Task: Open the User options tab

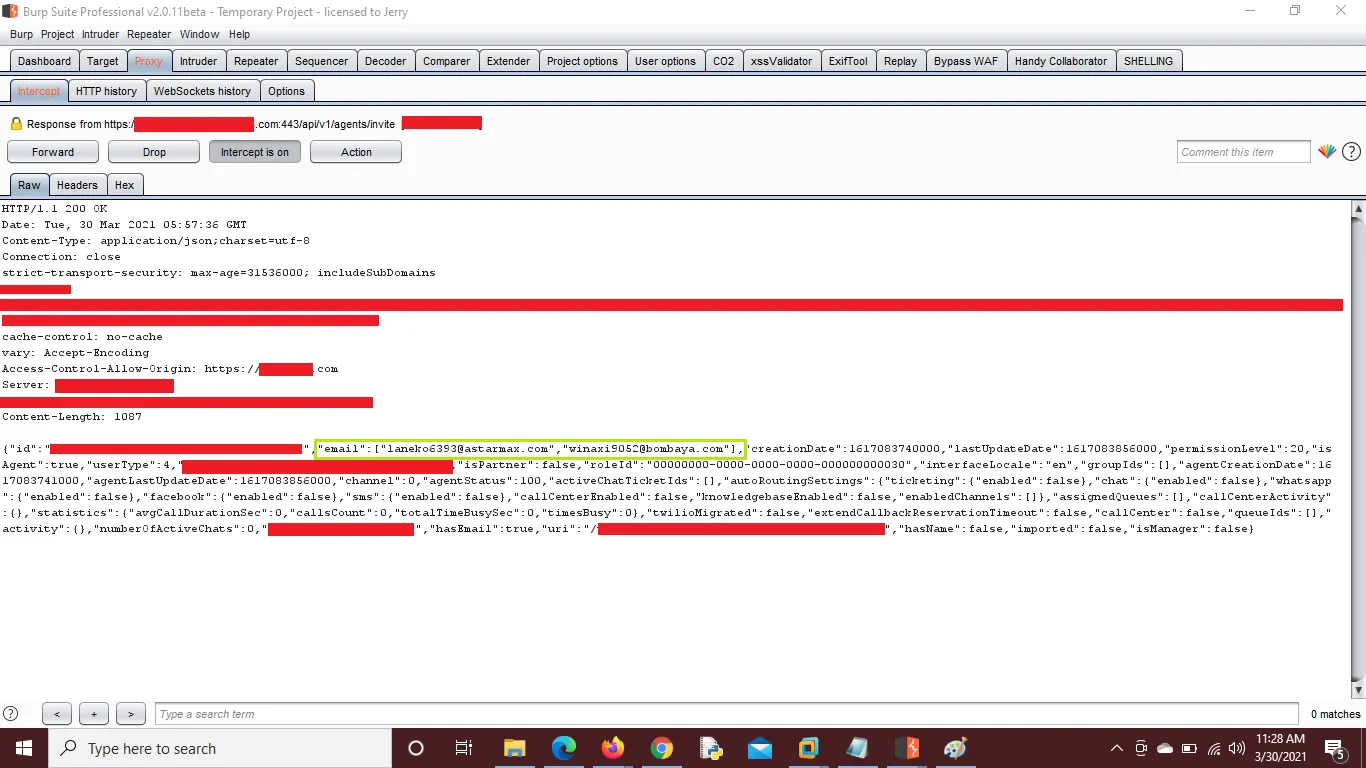Action: [x=665, y=61]
